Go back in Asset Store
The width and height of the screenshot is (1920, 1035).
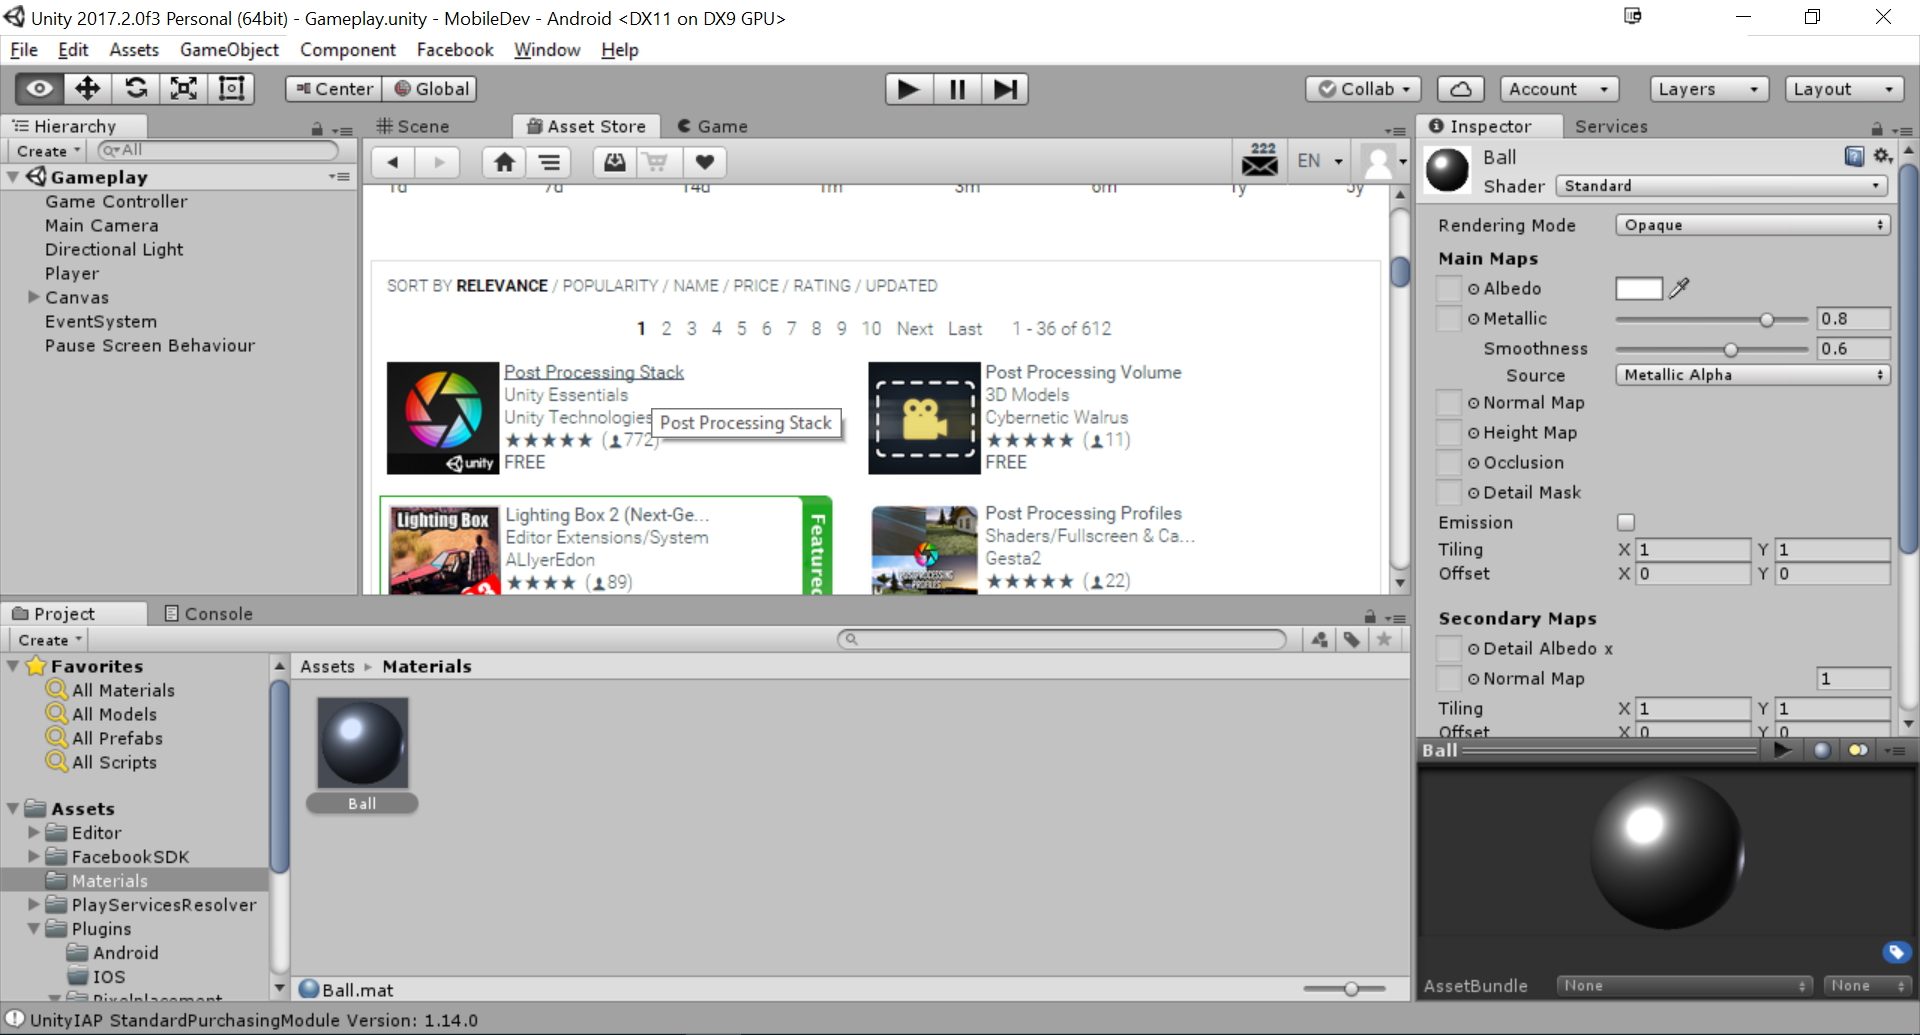click(x=393, y=162)
